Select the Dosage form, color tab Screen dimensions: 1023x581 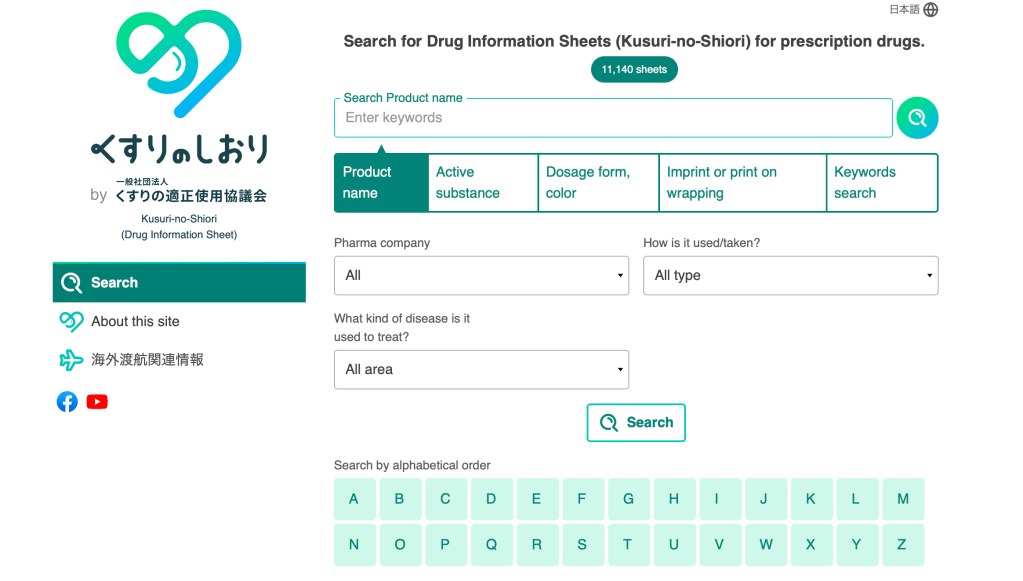(x=598, y=183)
